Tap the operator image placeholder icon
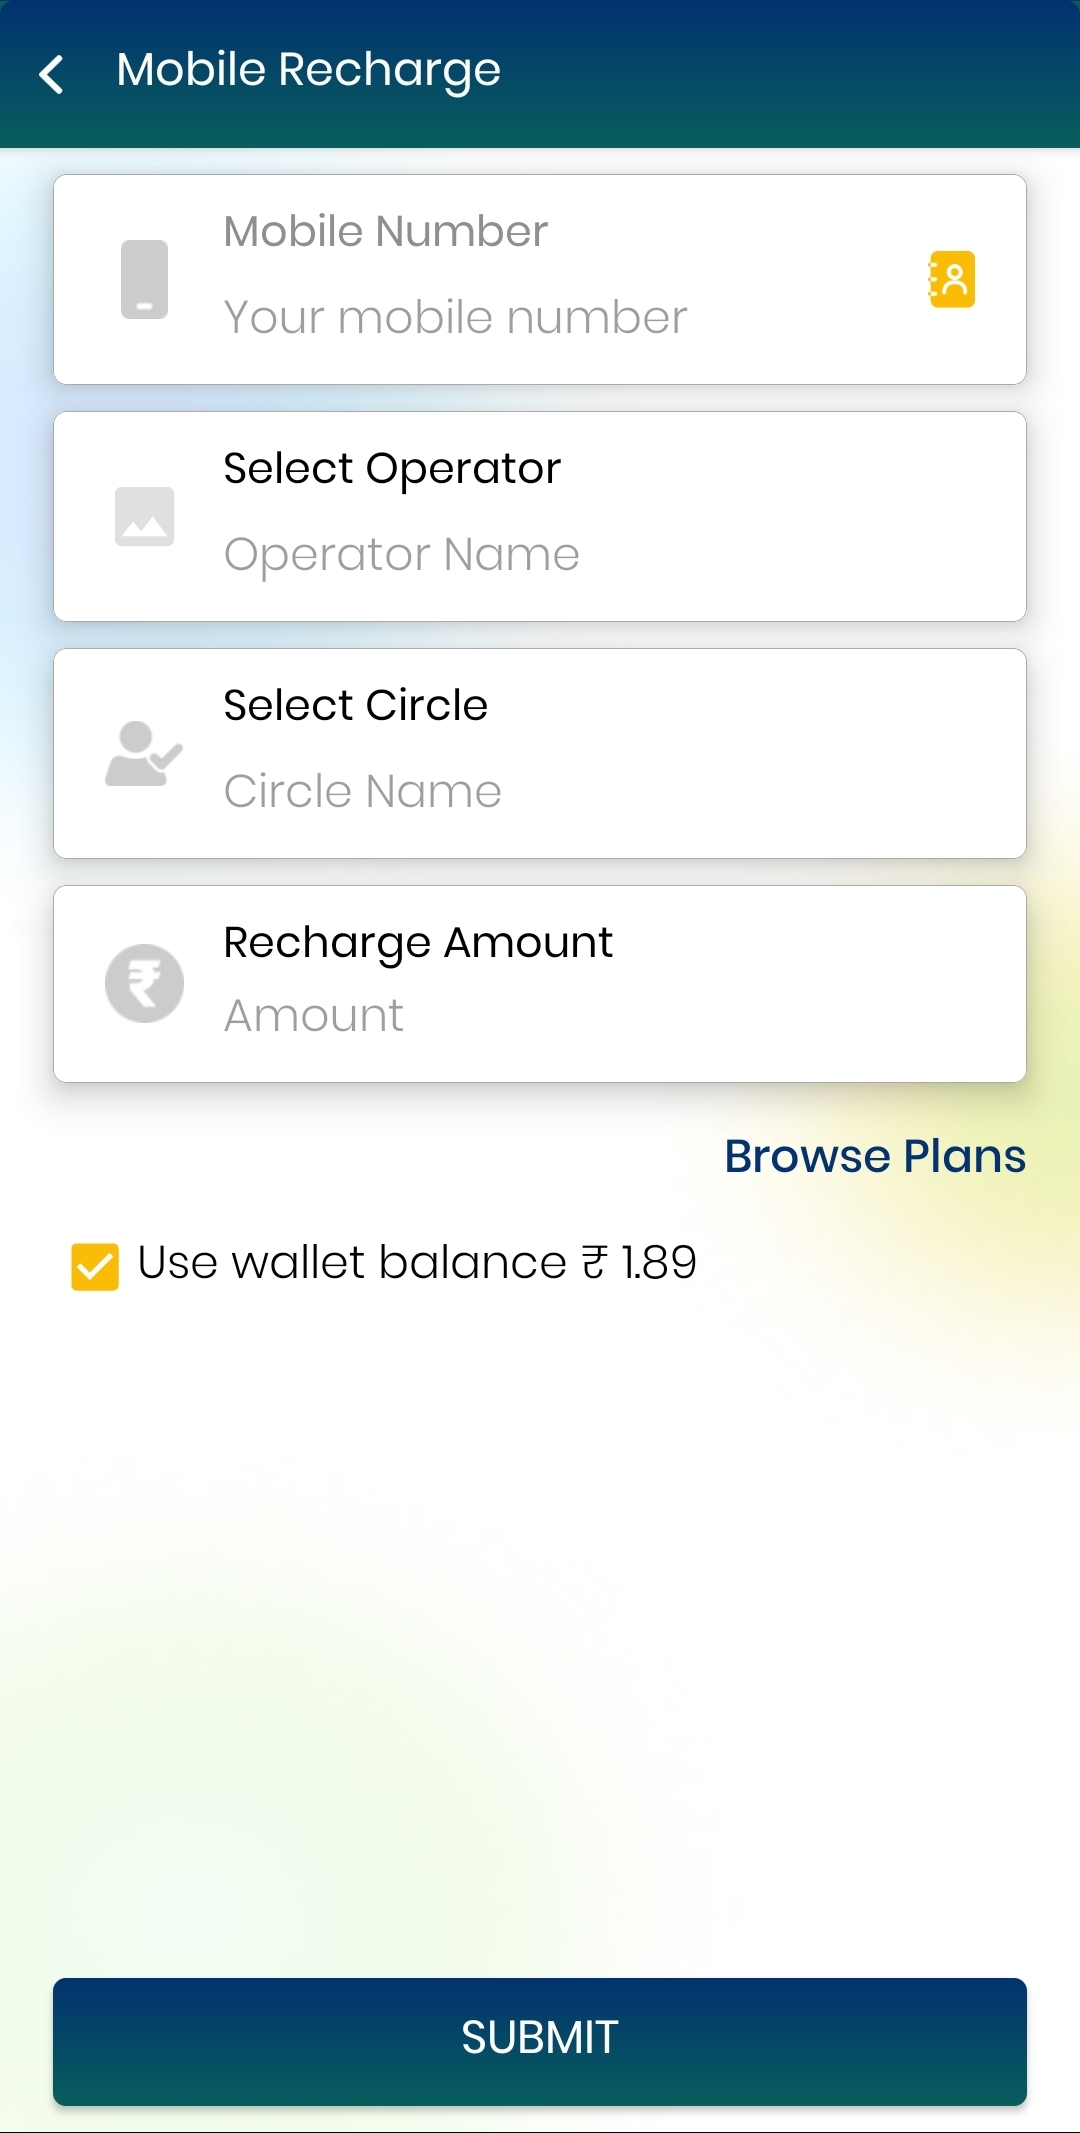The width and height of the screenshot is (1080, 2133). pyautogui.click(x=145, y=516)
